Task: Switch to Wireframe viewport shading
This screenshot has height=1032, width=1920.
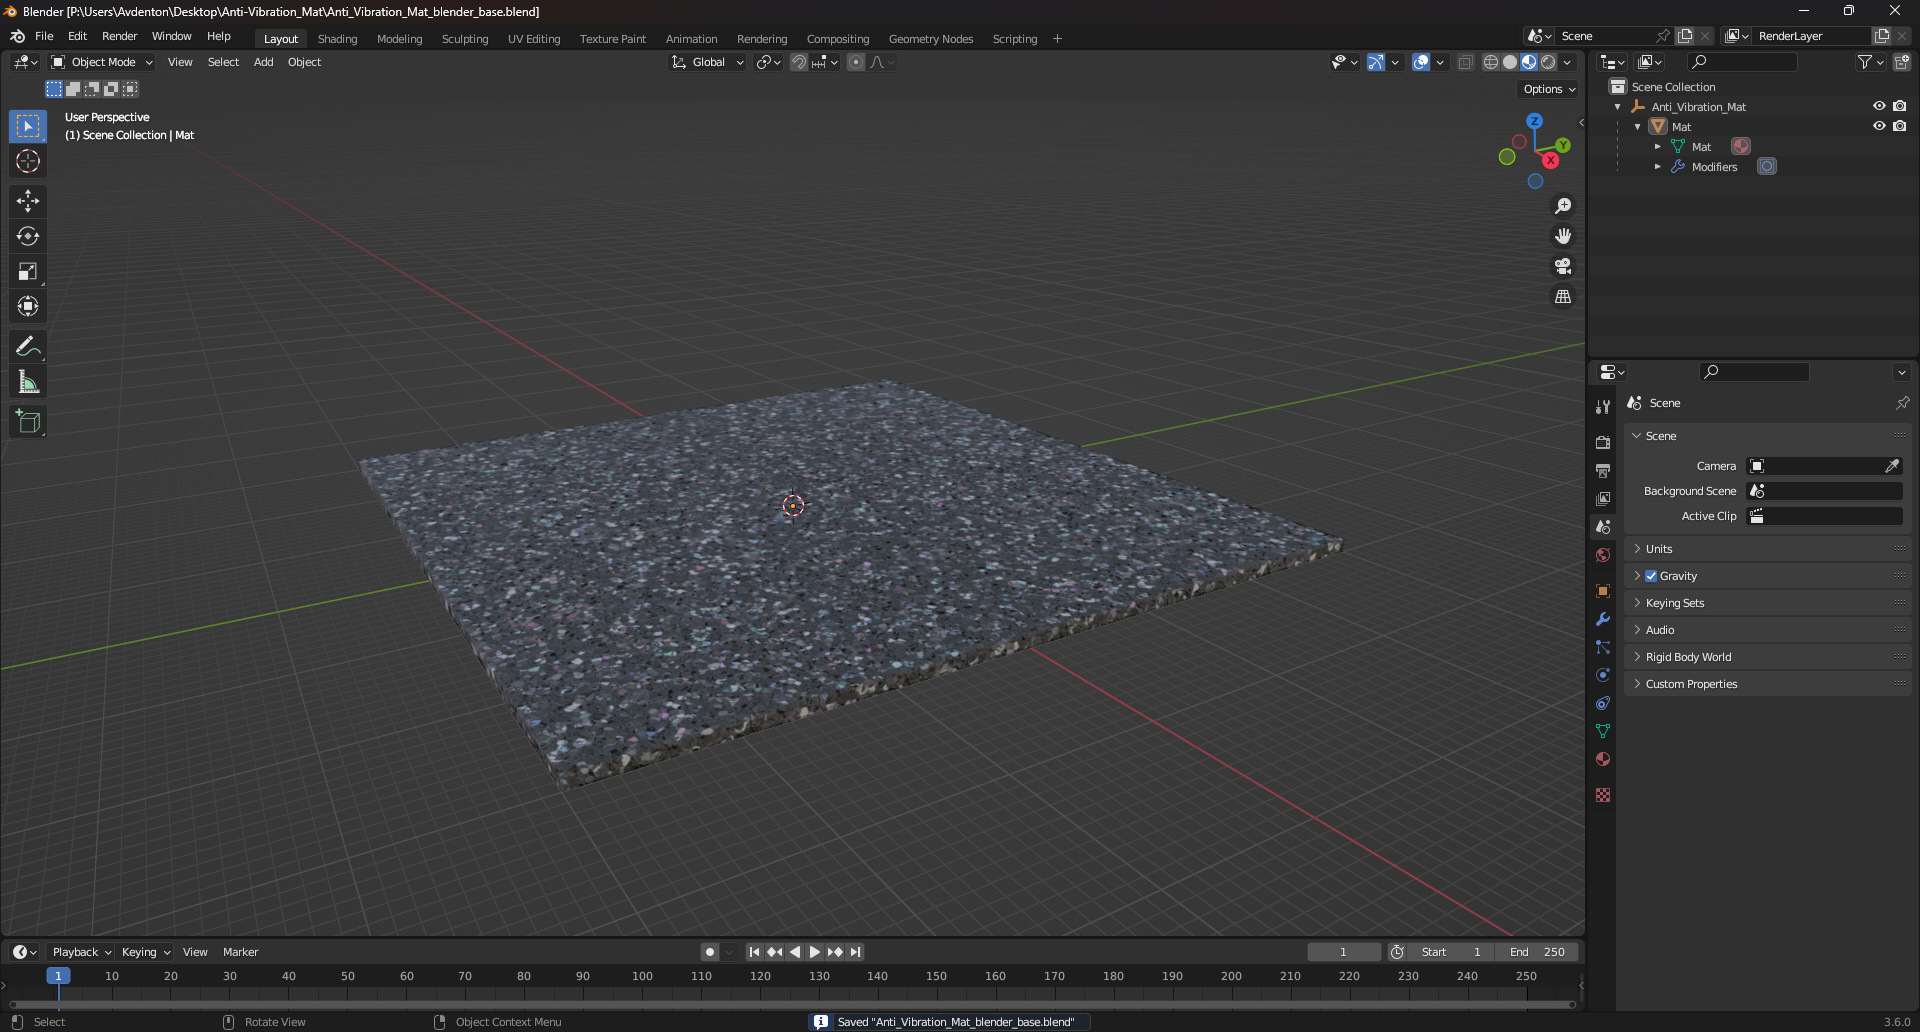Action: click(1491, 62)
